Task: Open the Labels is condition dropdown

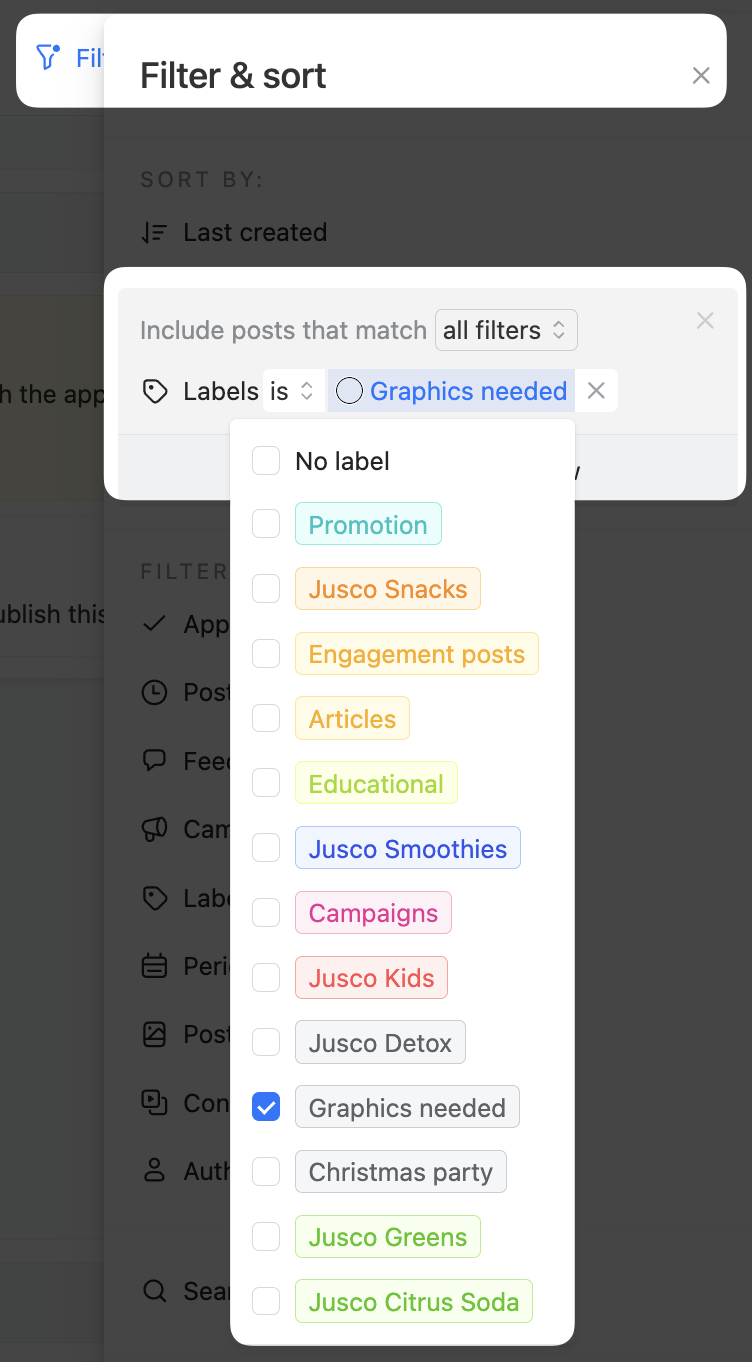Action: pyautogui.click(x=294, y=391)
